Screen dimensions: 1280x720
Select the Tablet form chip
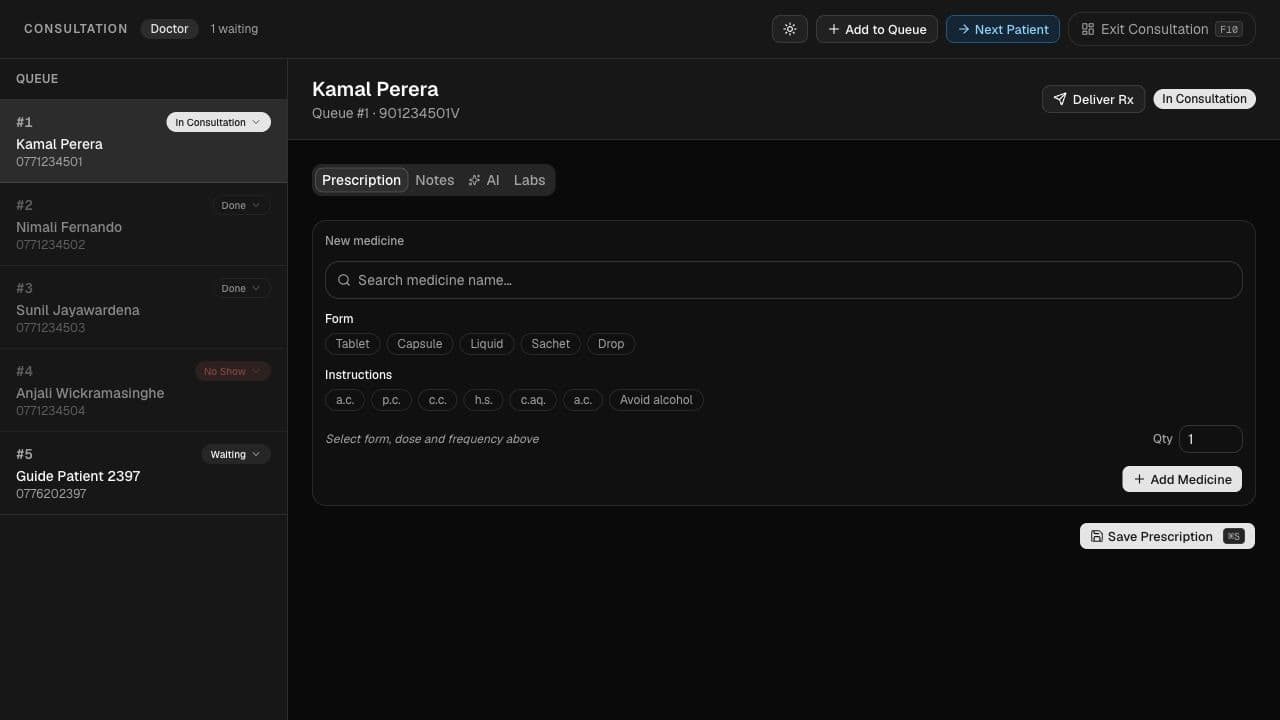[x=352, y=344]
